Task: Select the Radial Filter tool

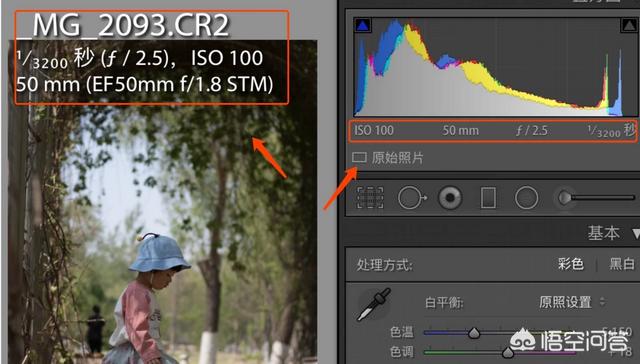Action: click(526, 198)
